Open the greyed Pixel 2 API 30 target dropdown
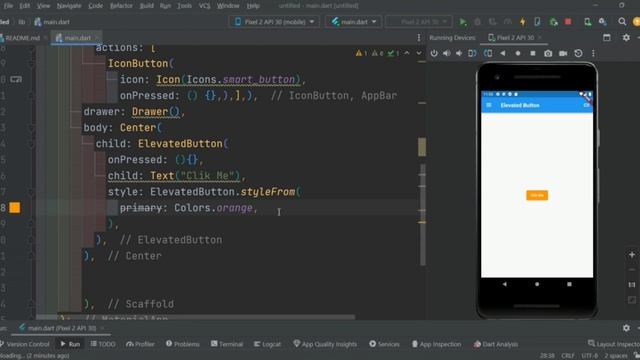Screen dimensions: 640x360 coord(419,22)
